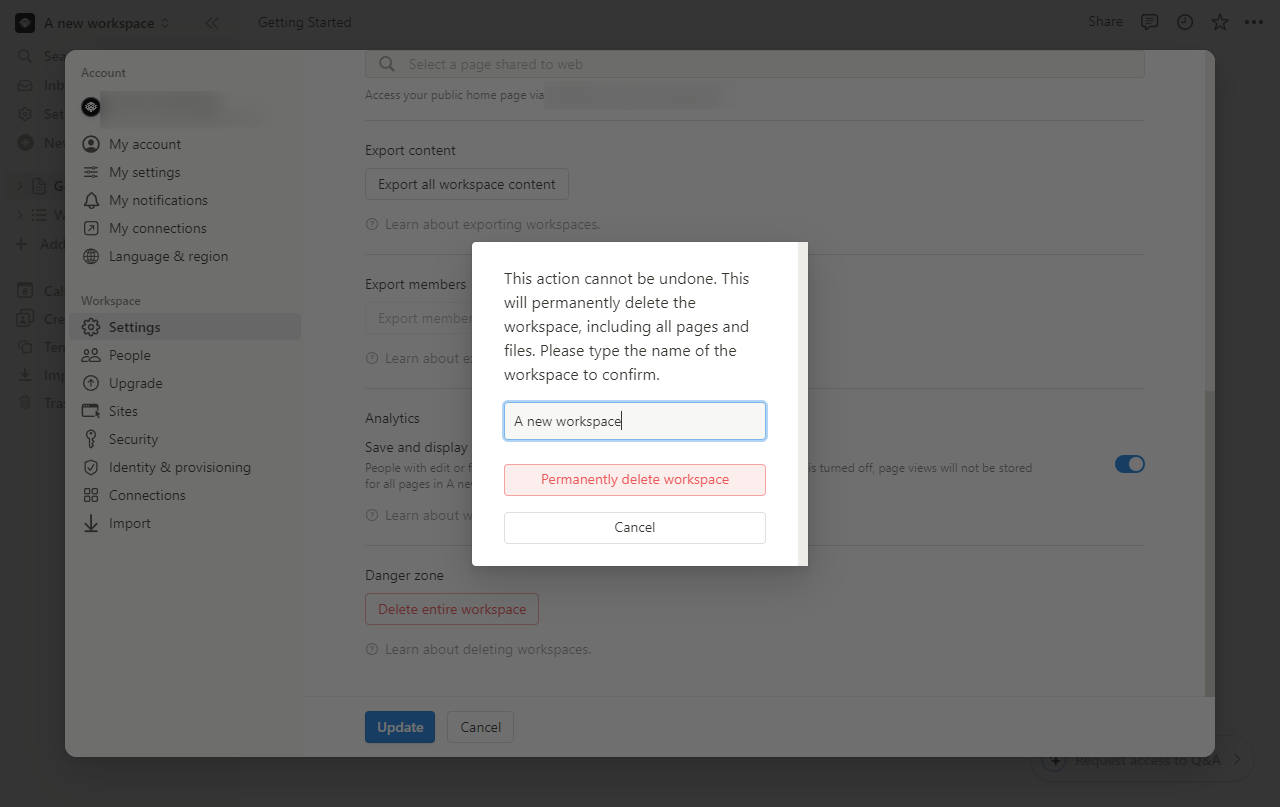Click the account avatar icon
This screenshot has width=1280, height=807.
(x=91, y=107)
